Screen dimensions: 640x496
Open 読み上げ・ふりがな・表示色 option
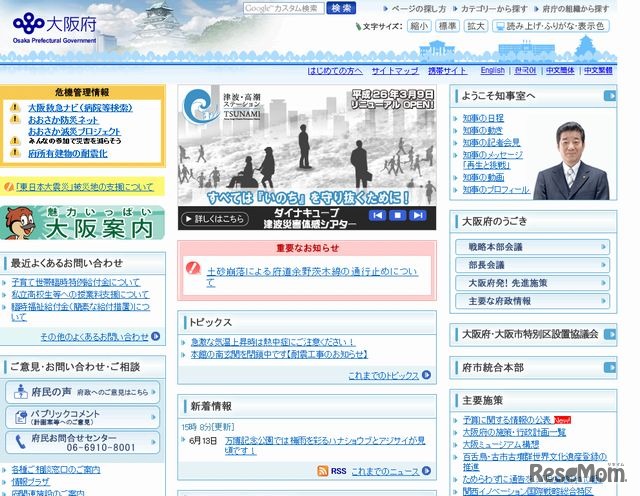(551, 26)
